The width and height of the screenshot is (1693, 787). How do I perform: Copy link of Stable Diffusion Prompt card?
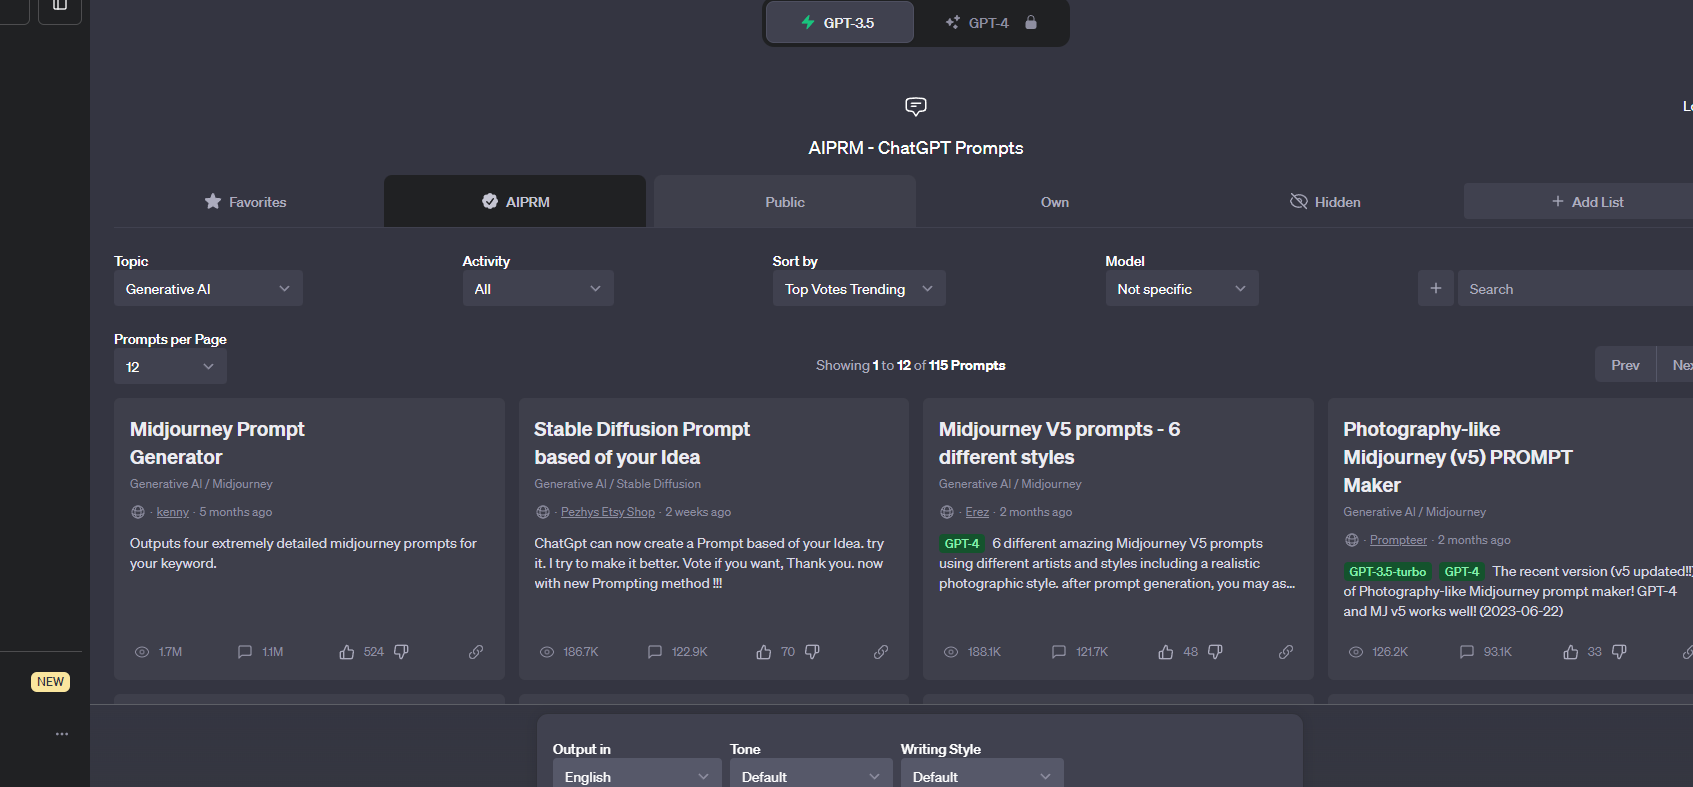[881, 652]
